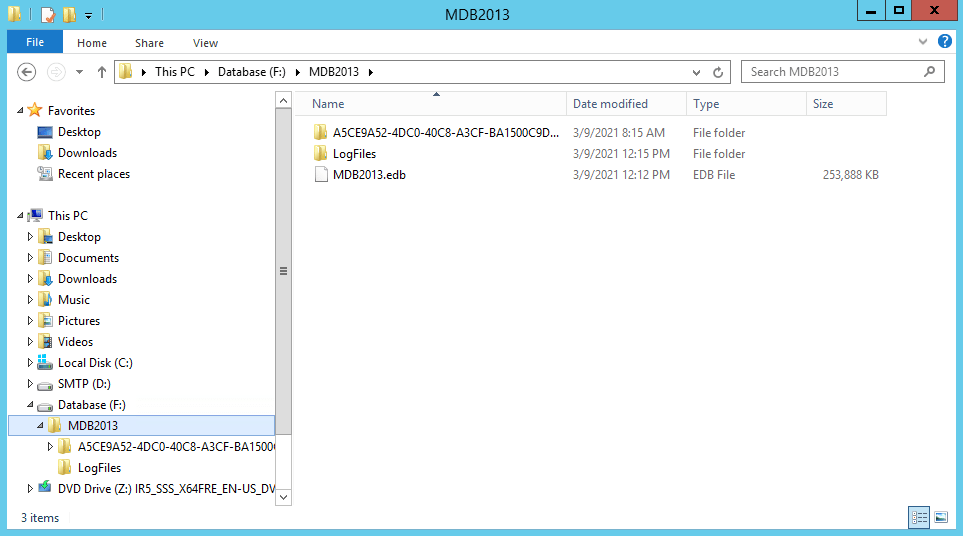This screenshot has width=963, height=536.
Task: Switch to details view layout
Action: click(919, 517)
